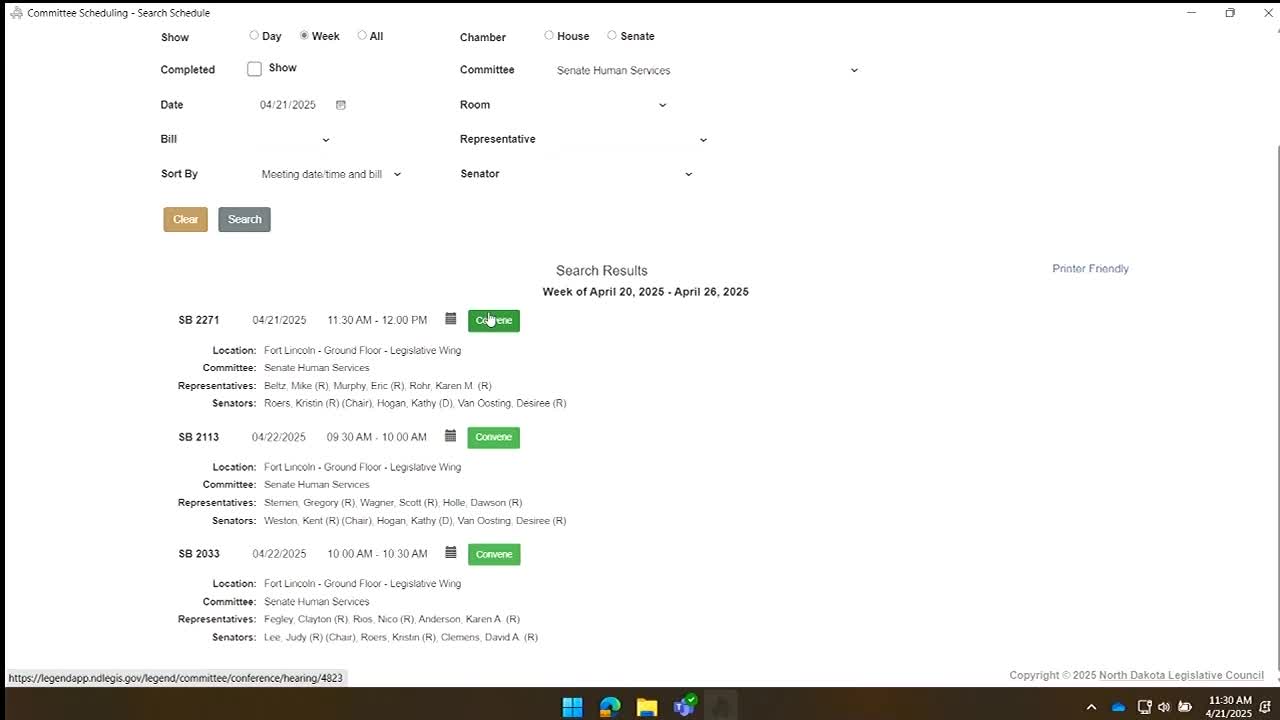Expand the Committee dropdown
The height and width of the screenshot is (720, 1280).
707,71
